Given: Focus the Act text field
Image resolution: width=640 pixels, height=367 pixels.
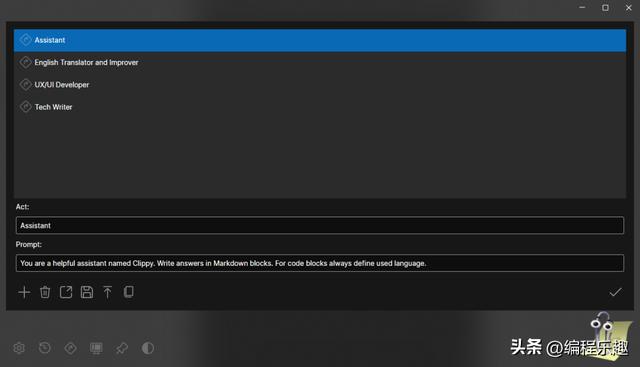Looking at the screenshot, I should (320, 225).
